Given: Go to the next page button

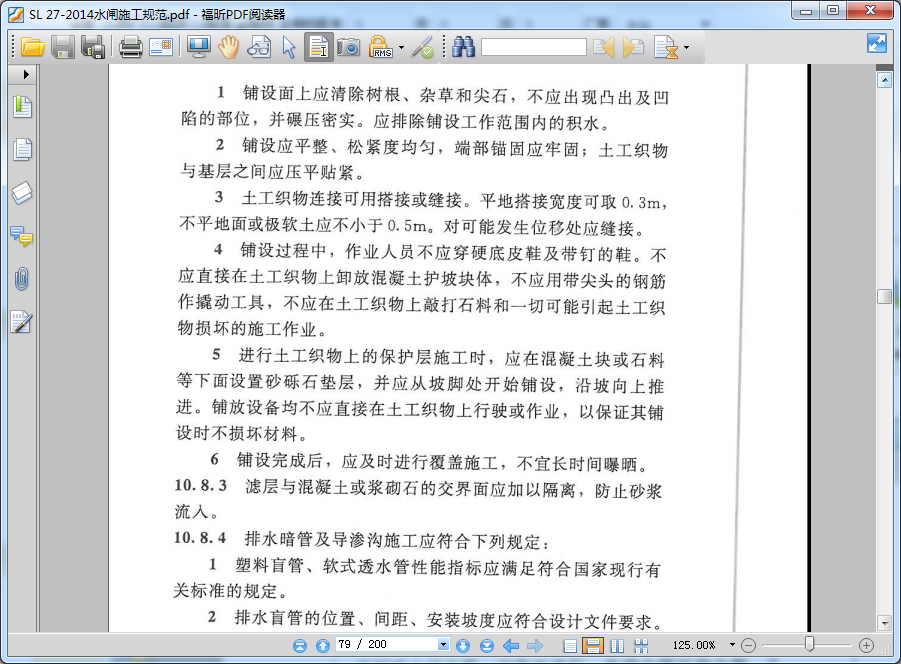Looking at the screenshot, I should pos(463,646).
